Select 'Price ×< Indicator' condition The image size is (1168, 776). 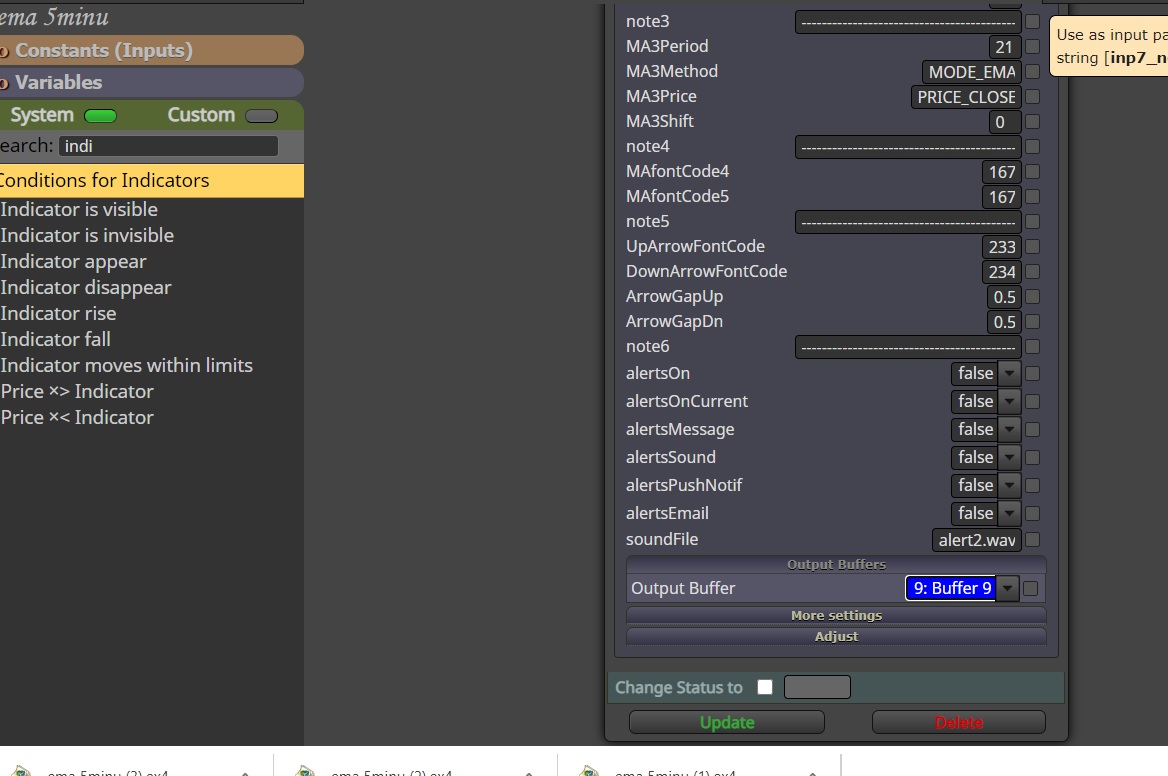tap(77, 418)
